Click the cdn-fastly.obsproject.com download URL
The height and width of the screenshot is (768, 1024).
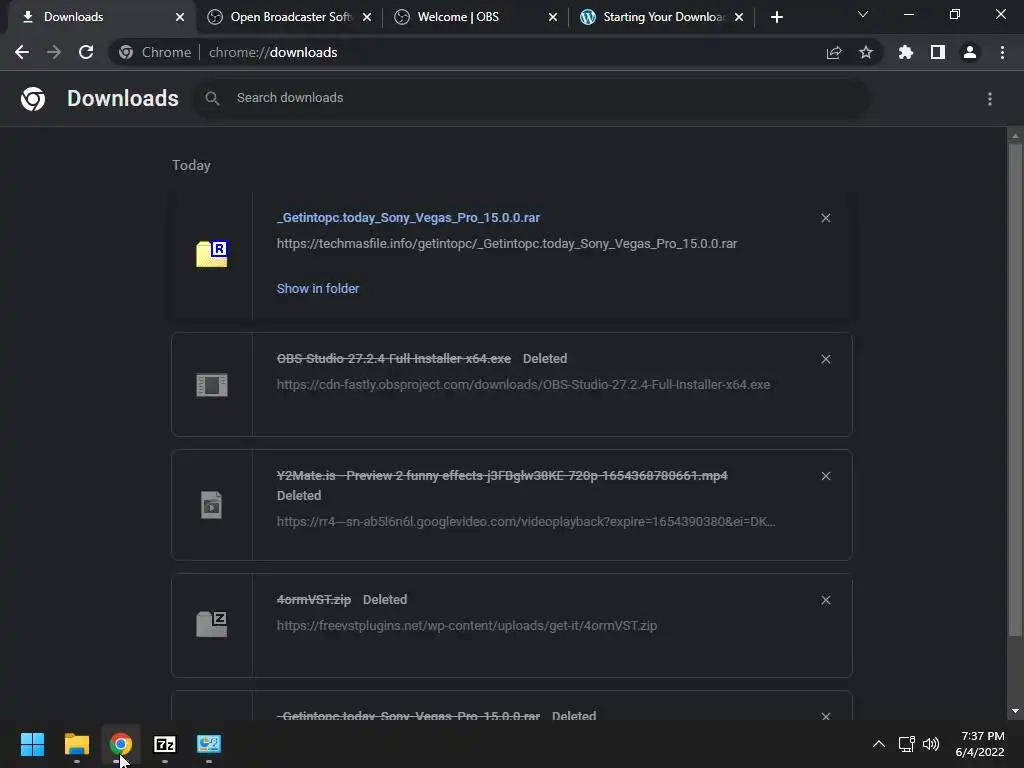pyautogui.click(x=523, y=385)
